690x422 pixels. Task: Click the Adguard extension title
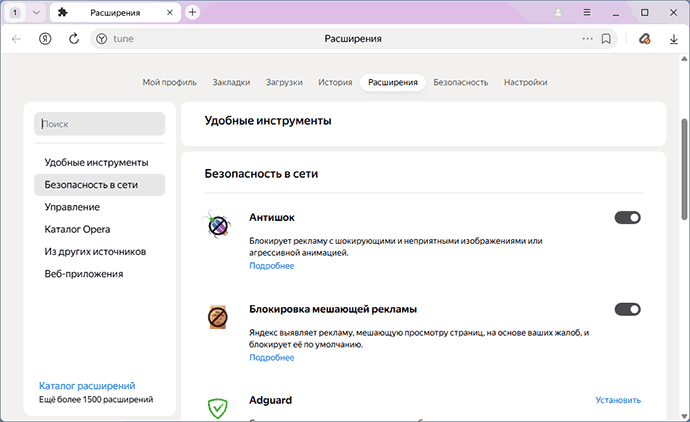coord(271,400)
